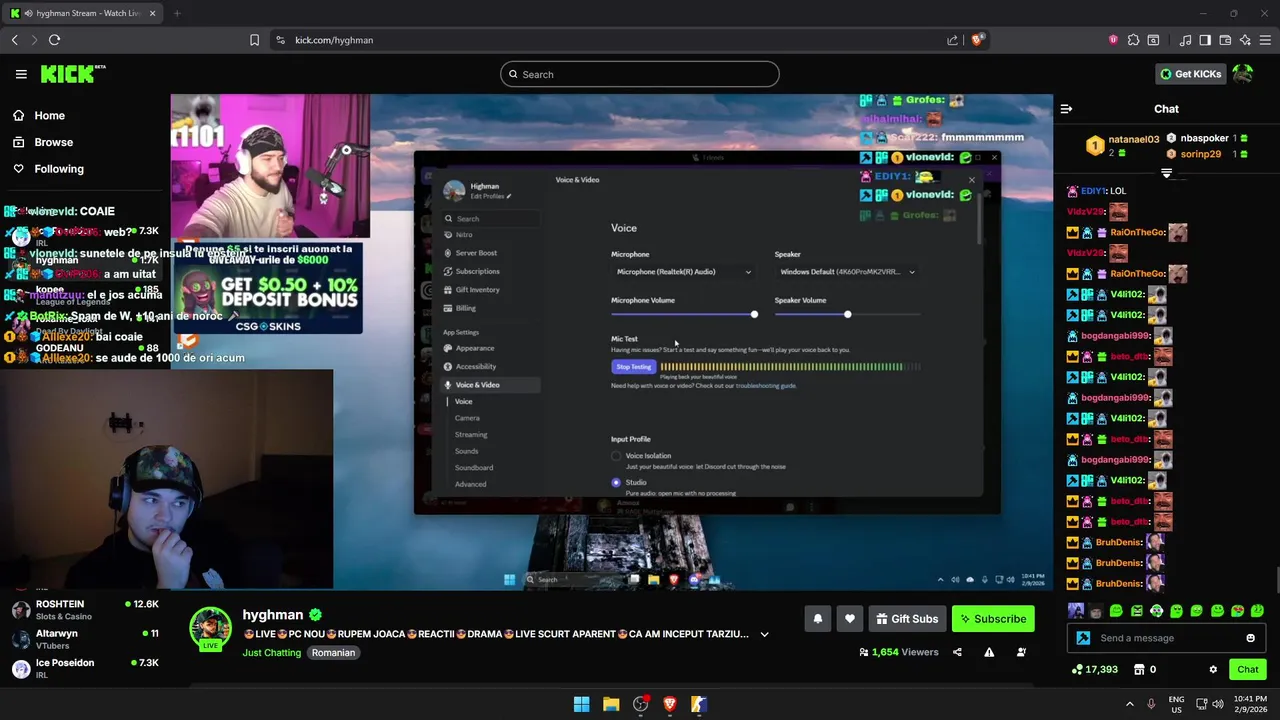Image resolution: width=1280 pixels, height=720 pixels.
Task: Collapse chat with arrow icon beside Chat header
Action: click(1066, 109)
